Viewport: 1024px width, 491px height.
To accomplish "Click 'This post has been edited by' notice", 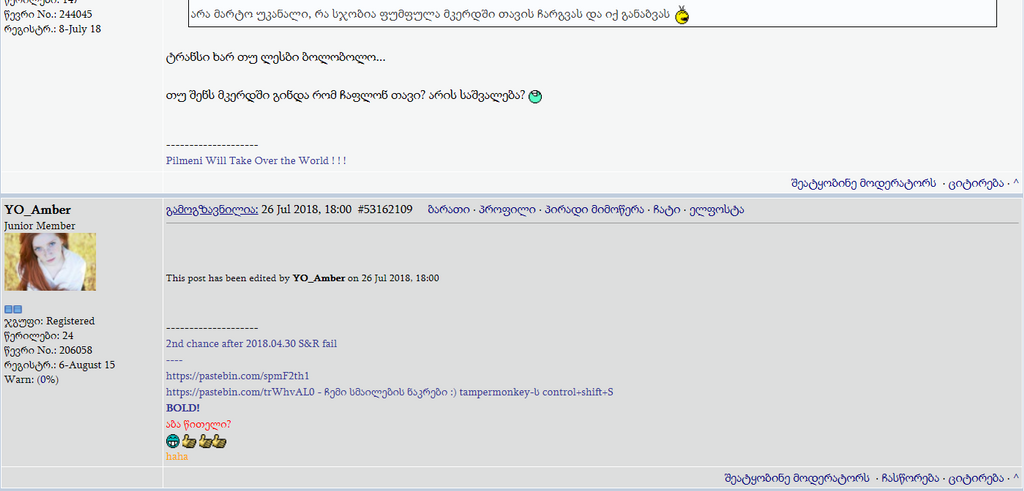I will 302,278.
